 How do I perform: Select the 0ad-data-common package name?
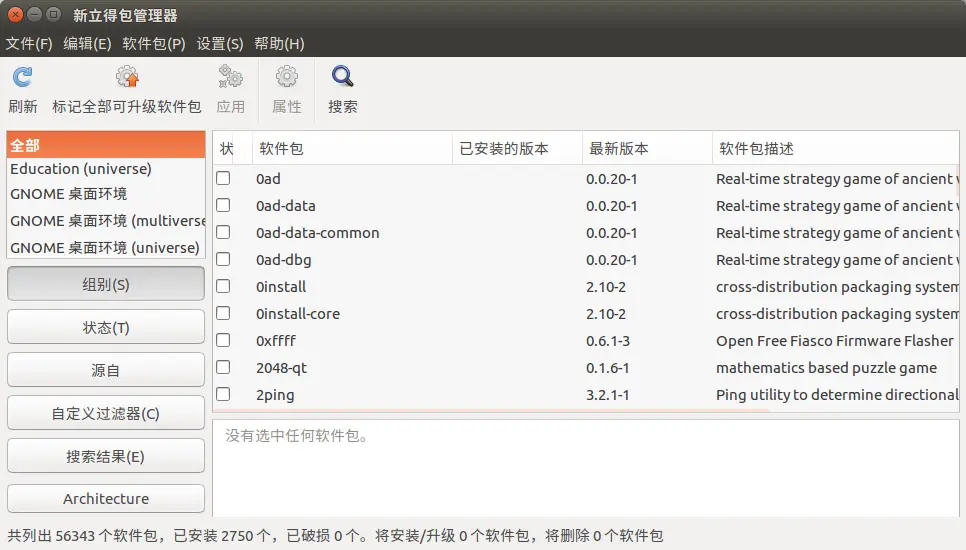(x=318, y=233)
